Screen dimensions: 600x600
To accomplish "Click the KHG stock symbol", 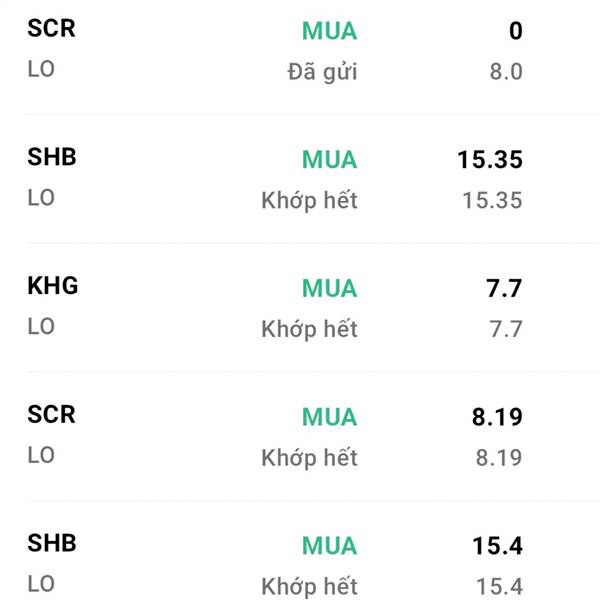I will [52, 286].
